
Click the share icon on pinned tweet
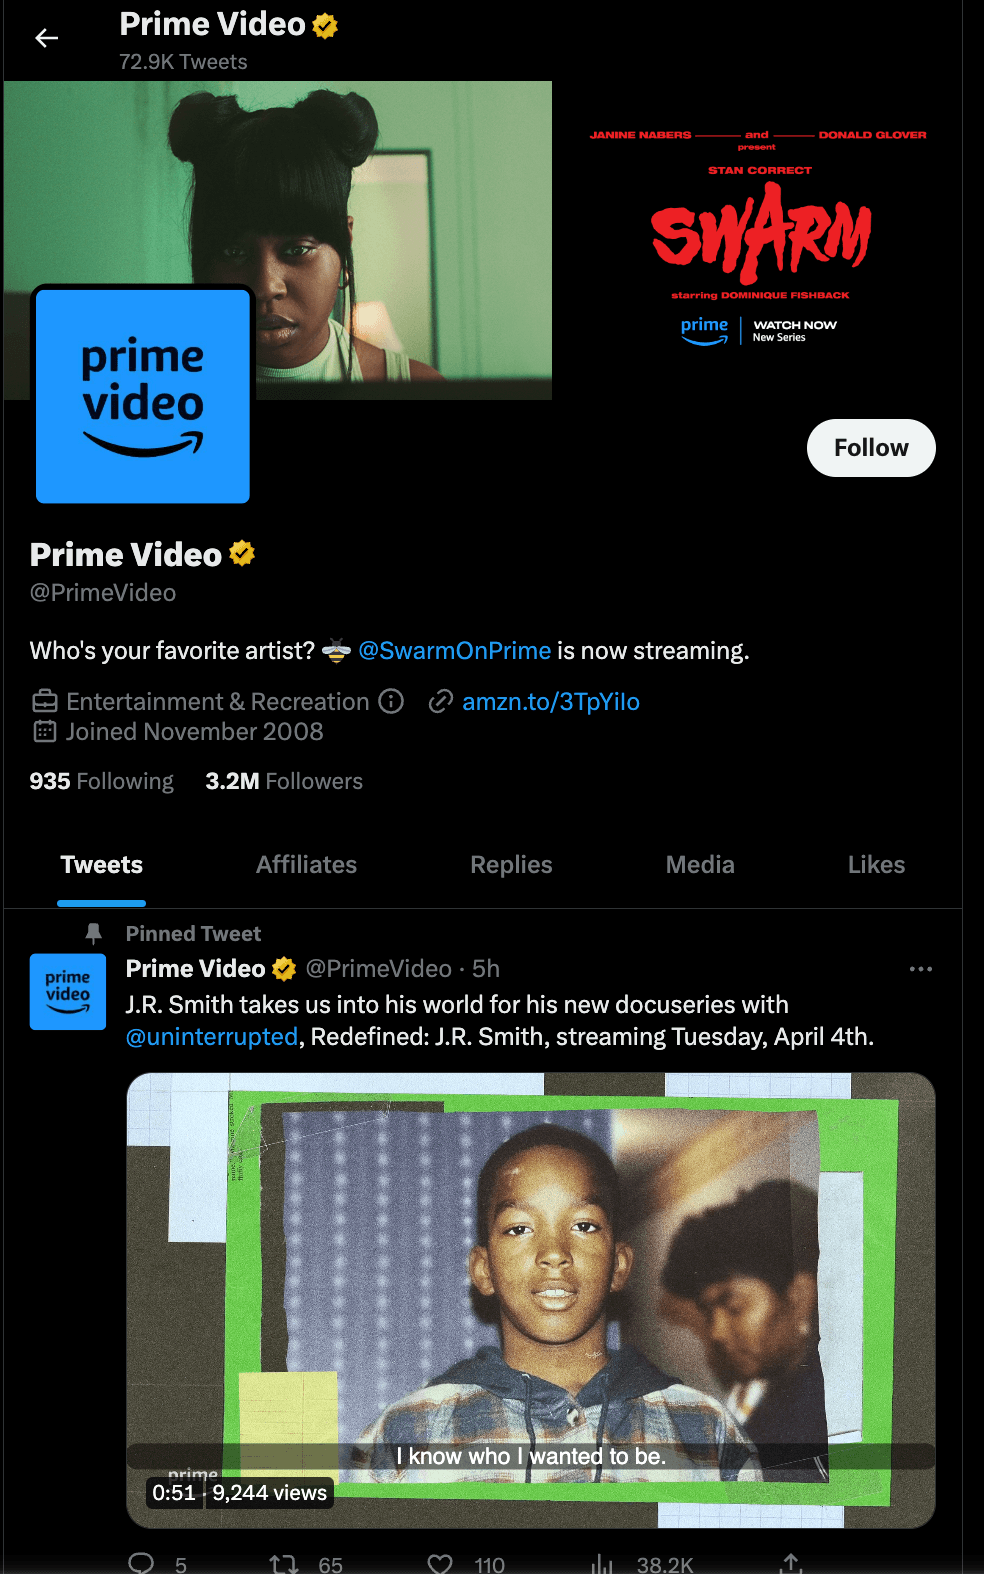[791, 1563]
